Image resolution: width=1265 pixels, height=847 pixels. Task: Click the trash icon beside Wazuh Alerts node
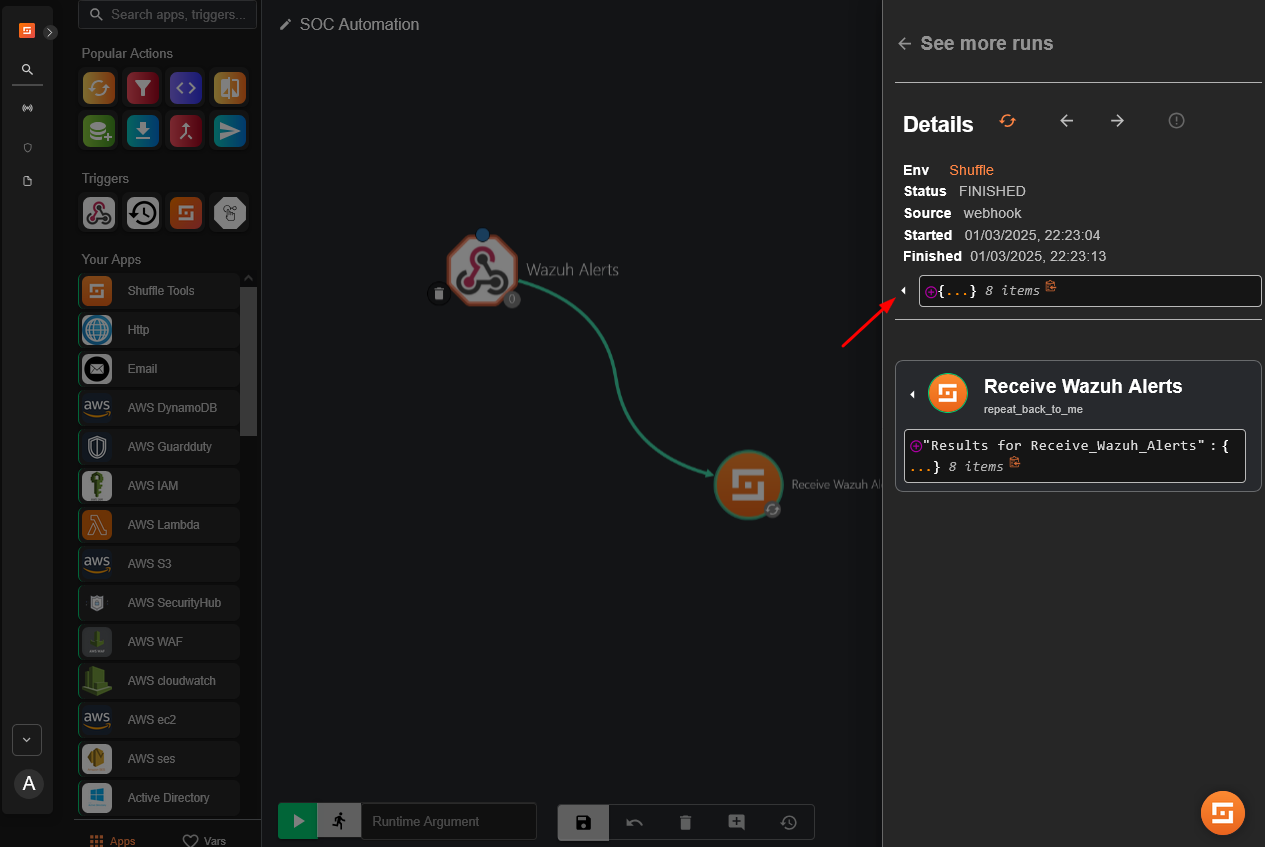tap(438, 293)
